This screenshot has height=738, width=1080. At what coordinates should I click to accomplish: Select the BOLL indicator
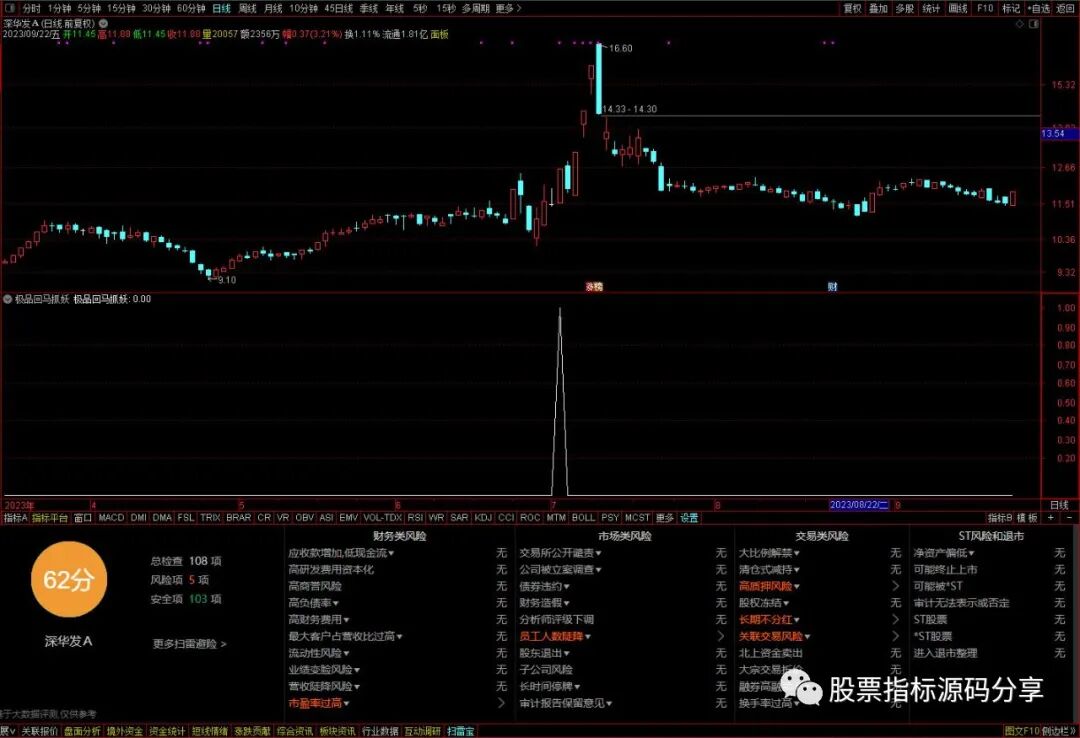(583, 517)
